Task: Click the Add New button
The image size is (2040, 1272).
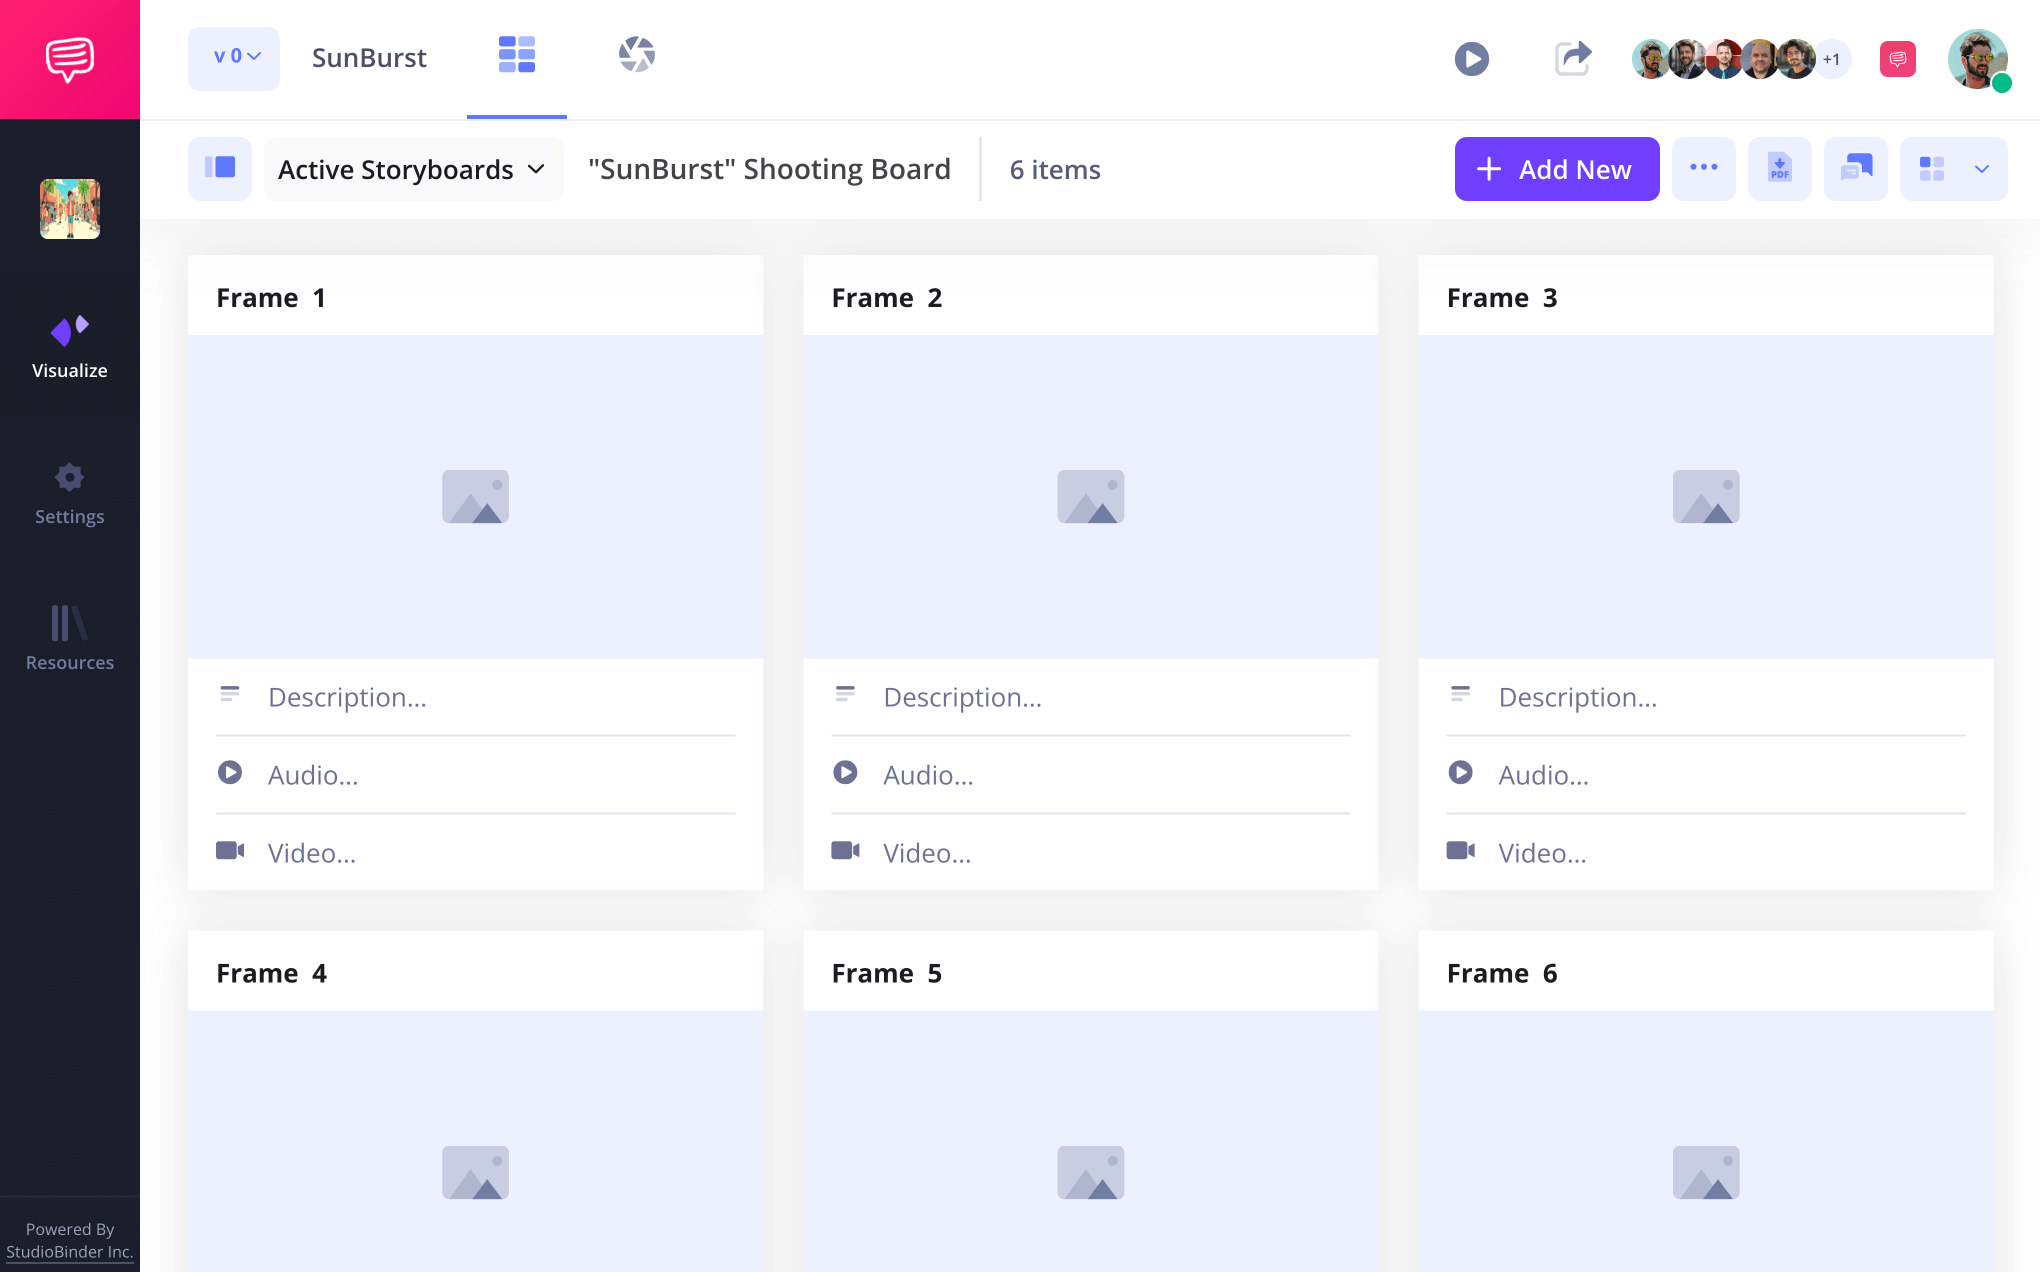Action: click(1556, 169)
